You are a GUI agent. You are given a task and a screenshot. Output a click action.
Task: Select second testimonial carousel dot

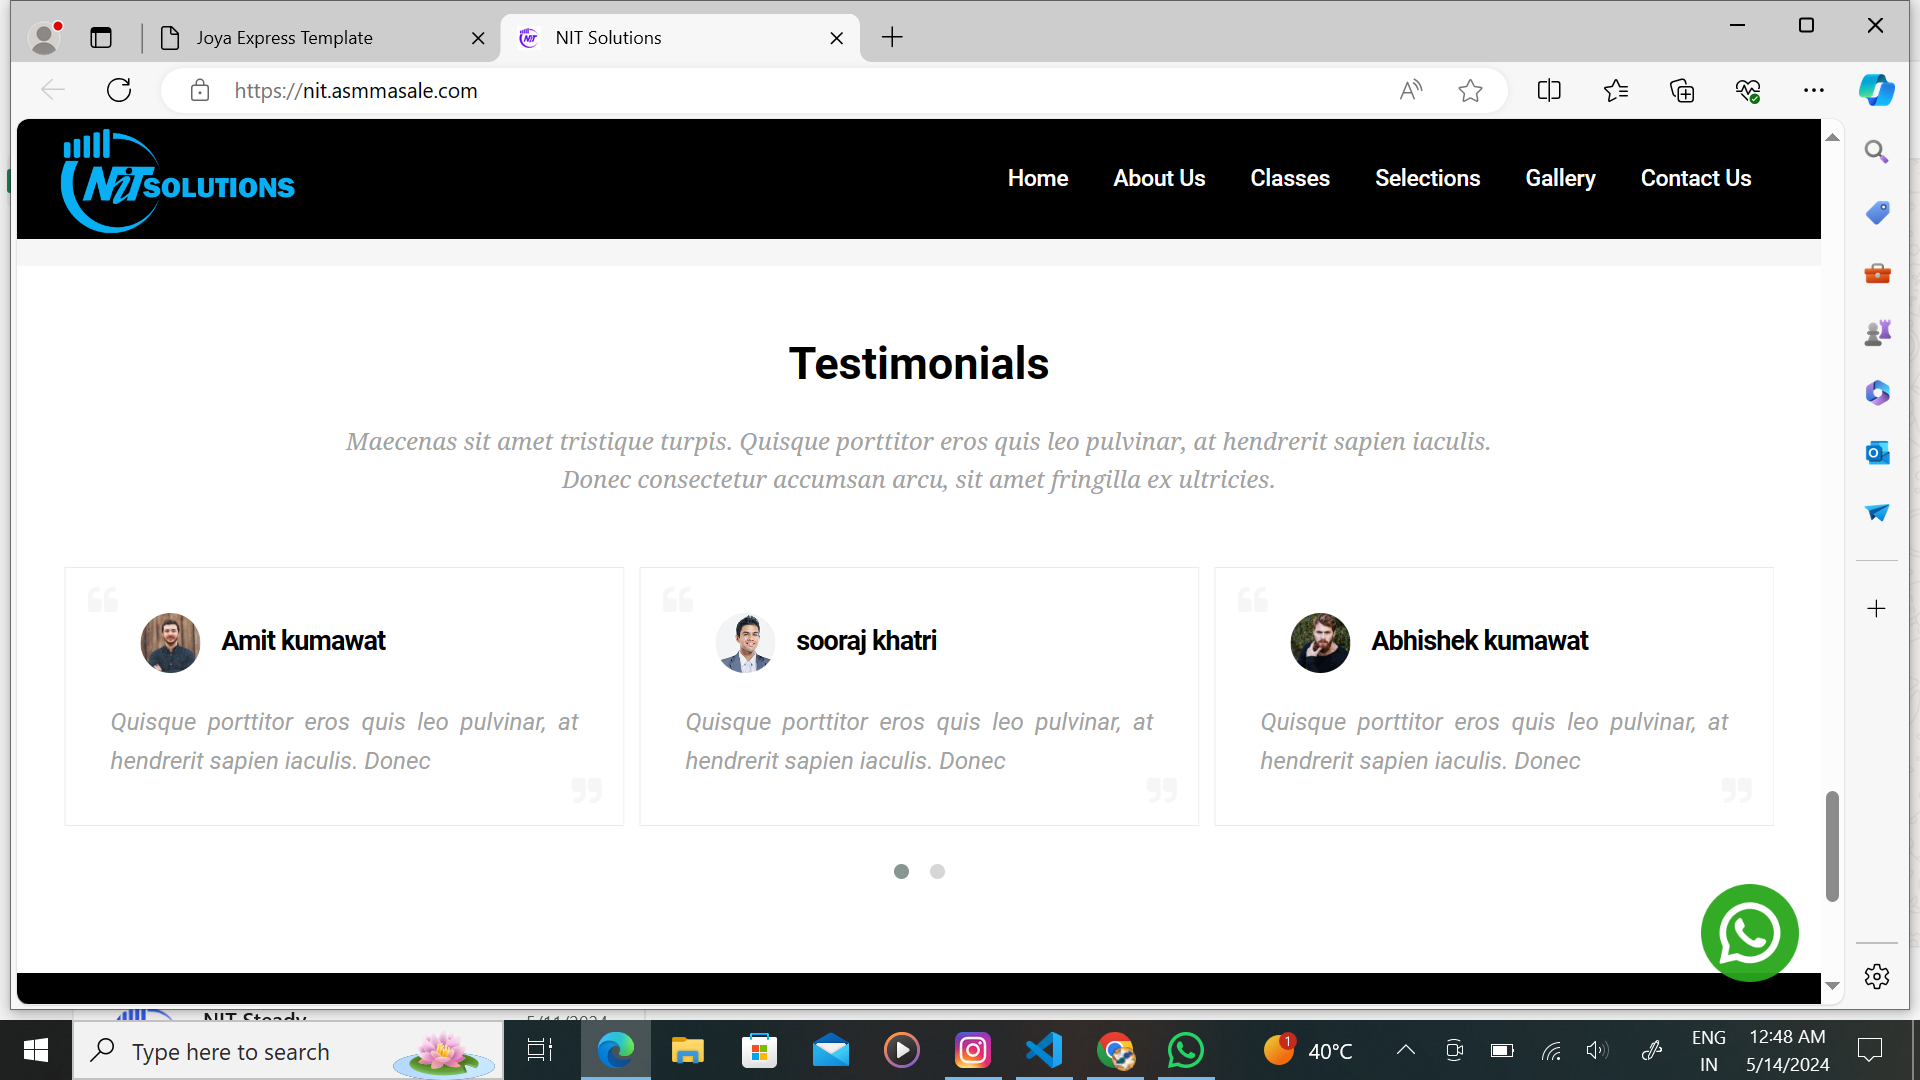[937, 872]
